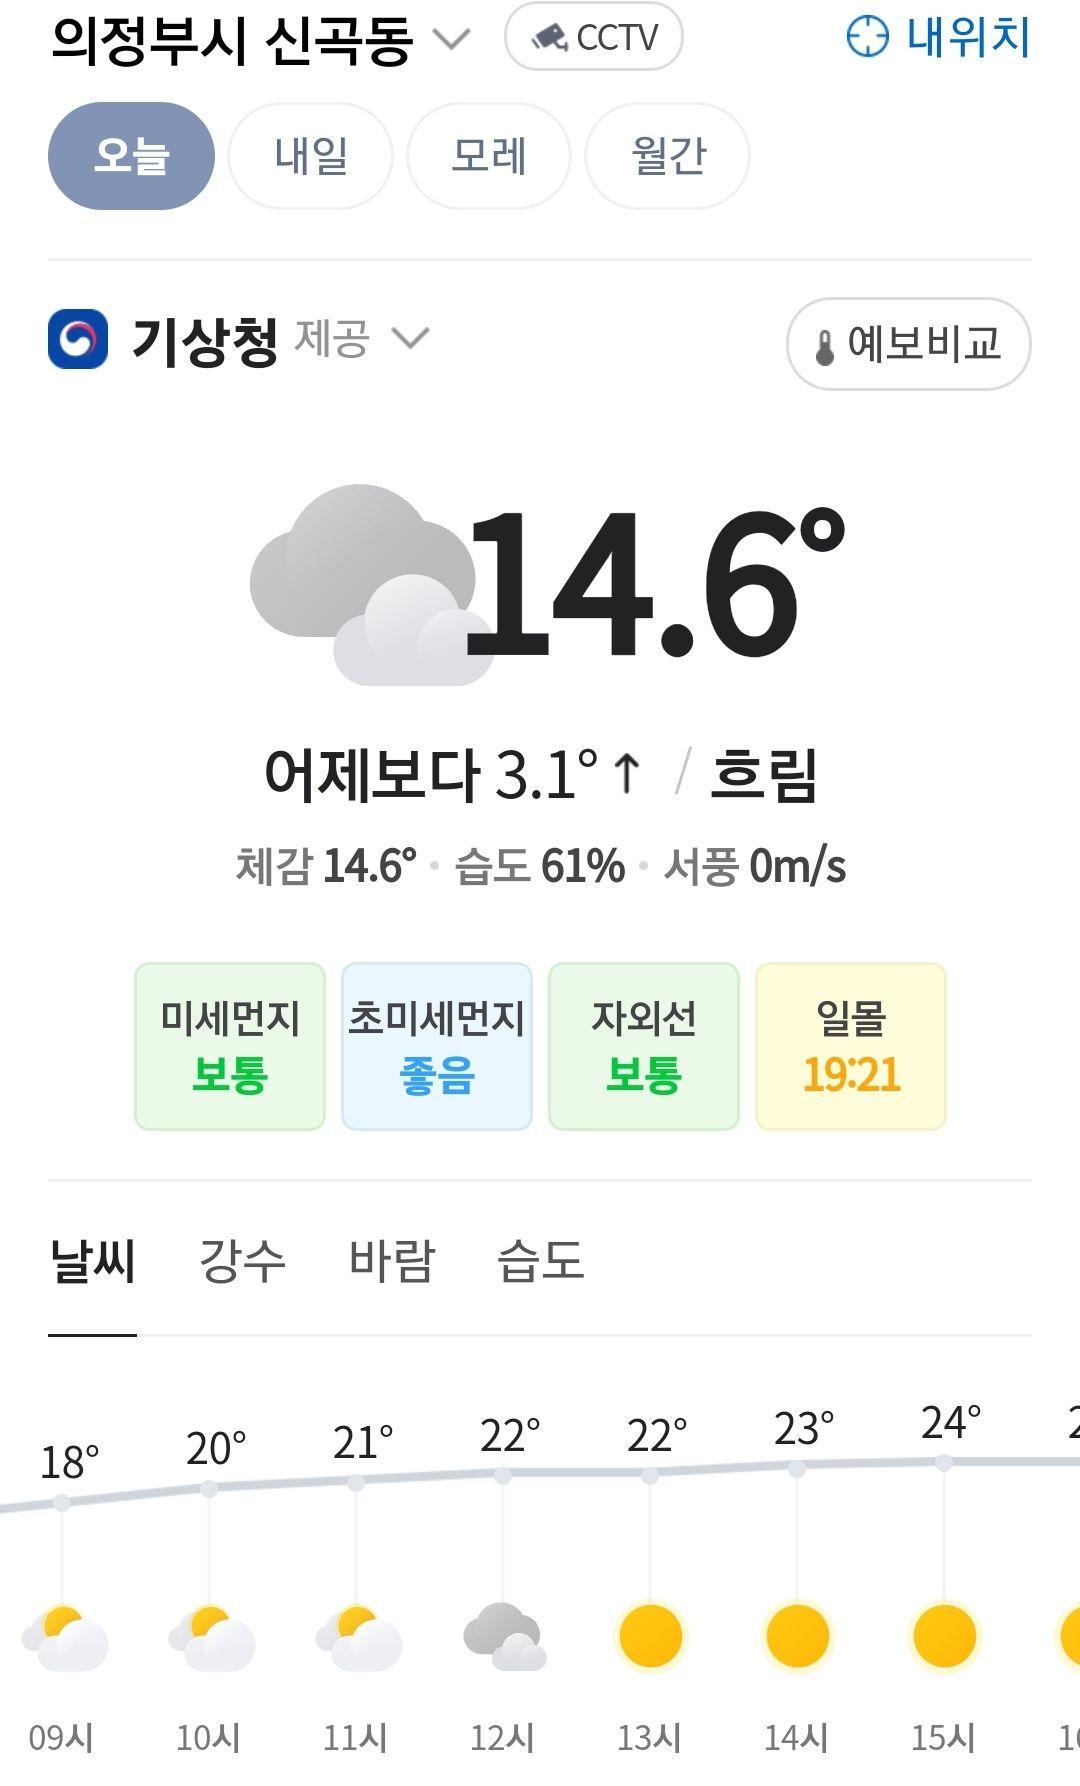Open the 월간 monthly forecast

[667, 156]
